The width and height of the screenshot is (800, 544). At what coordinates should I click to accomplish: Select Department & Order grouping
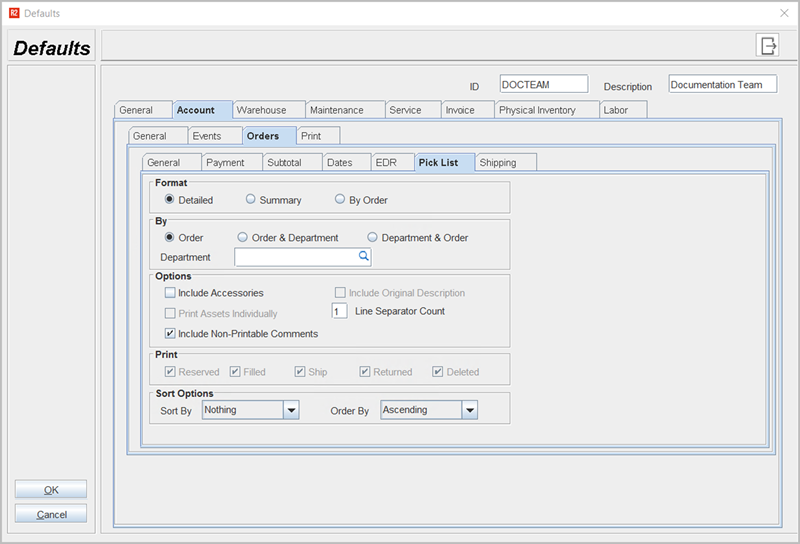[373, 238]
